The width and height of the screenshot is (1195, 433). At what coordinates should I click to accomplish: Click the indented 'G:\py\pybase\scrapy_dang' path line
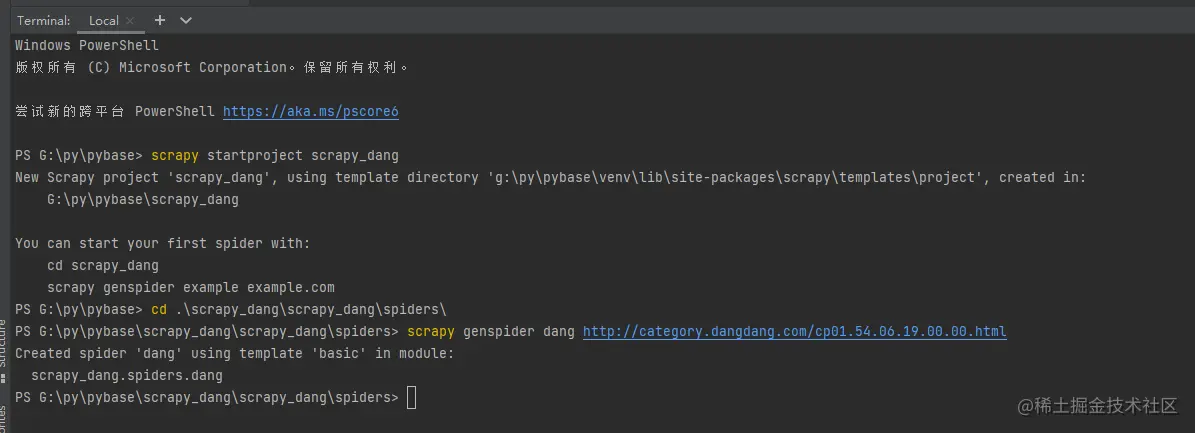click(x=143, y=200)
